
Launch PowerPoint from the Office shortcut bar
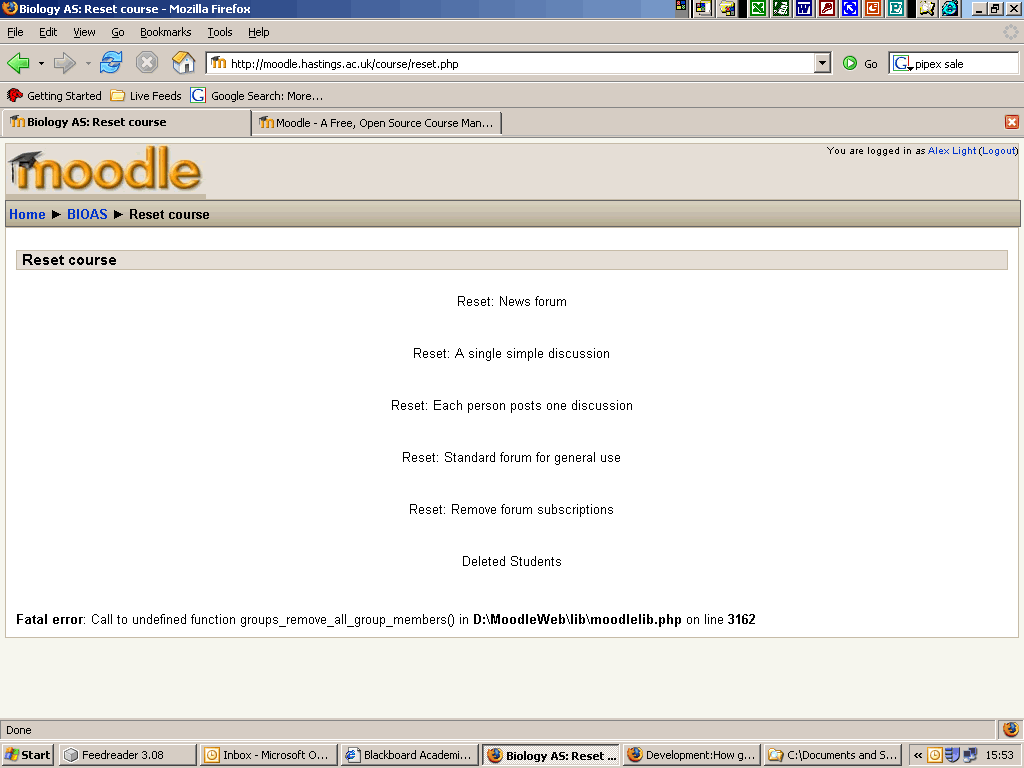click(872, 8)
